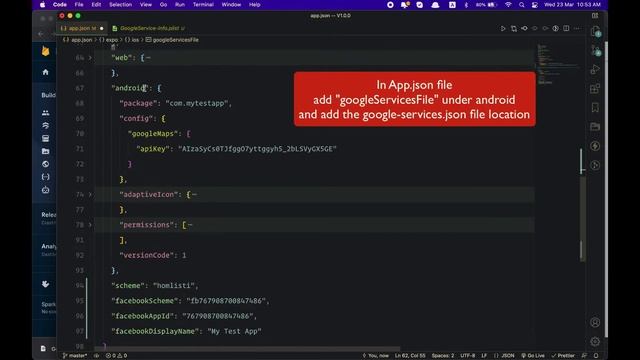Viewport: 640px width, 360px height.
Task: Open Firebase Functions brackets icon in sidebar
Action: point(45,177)
